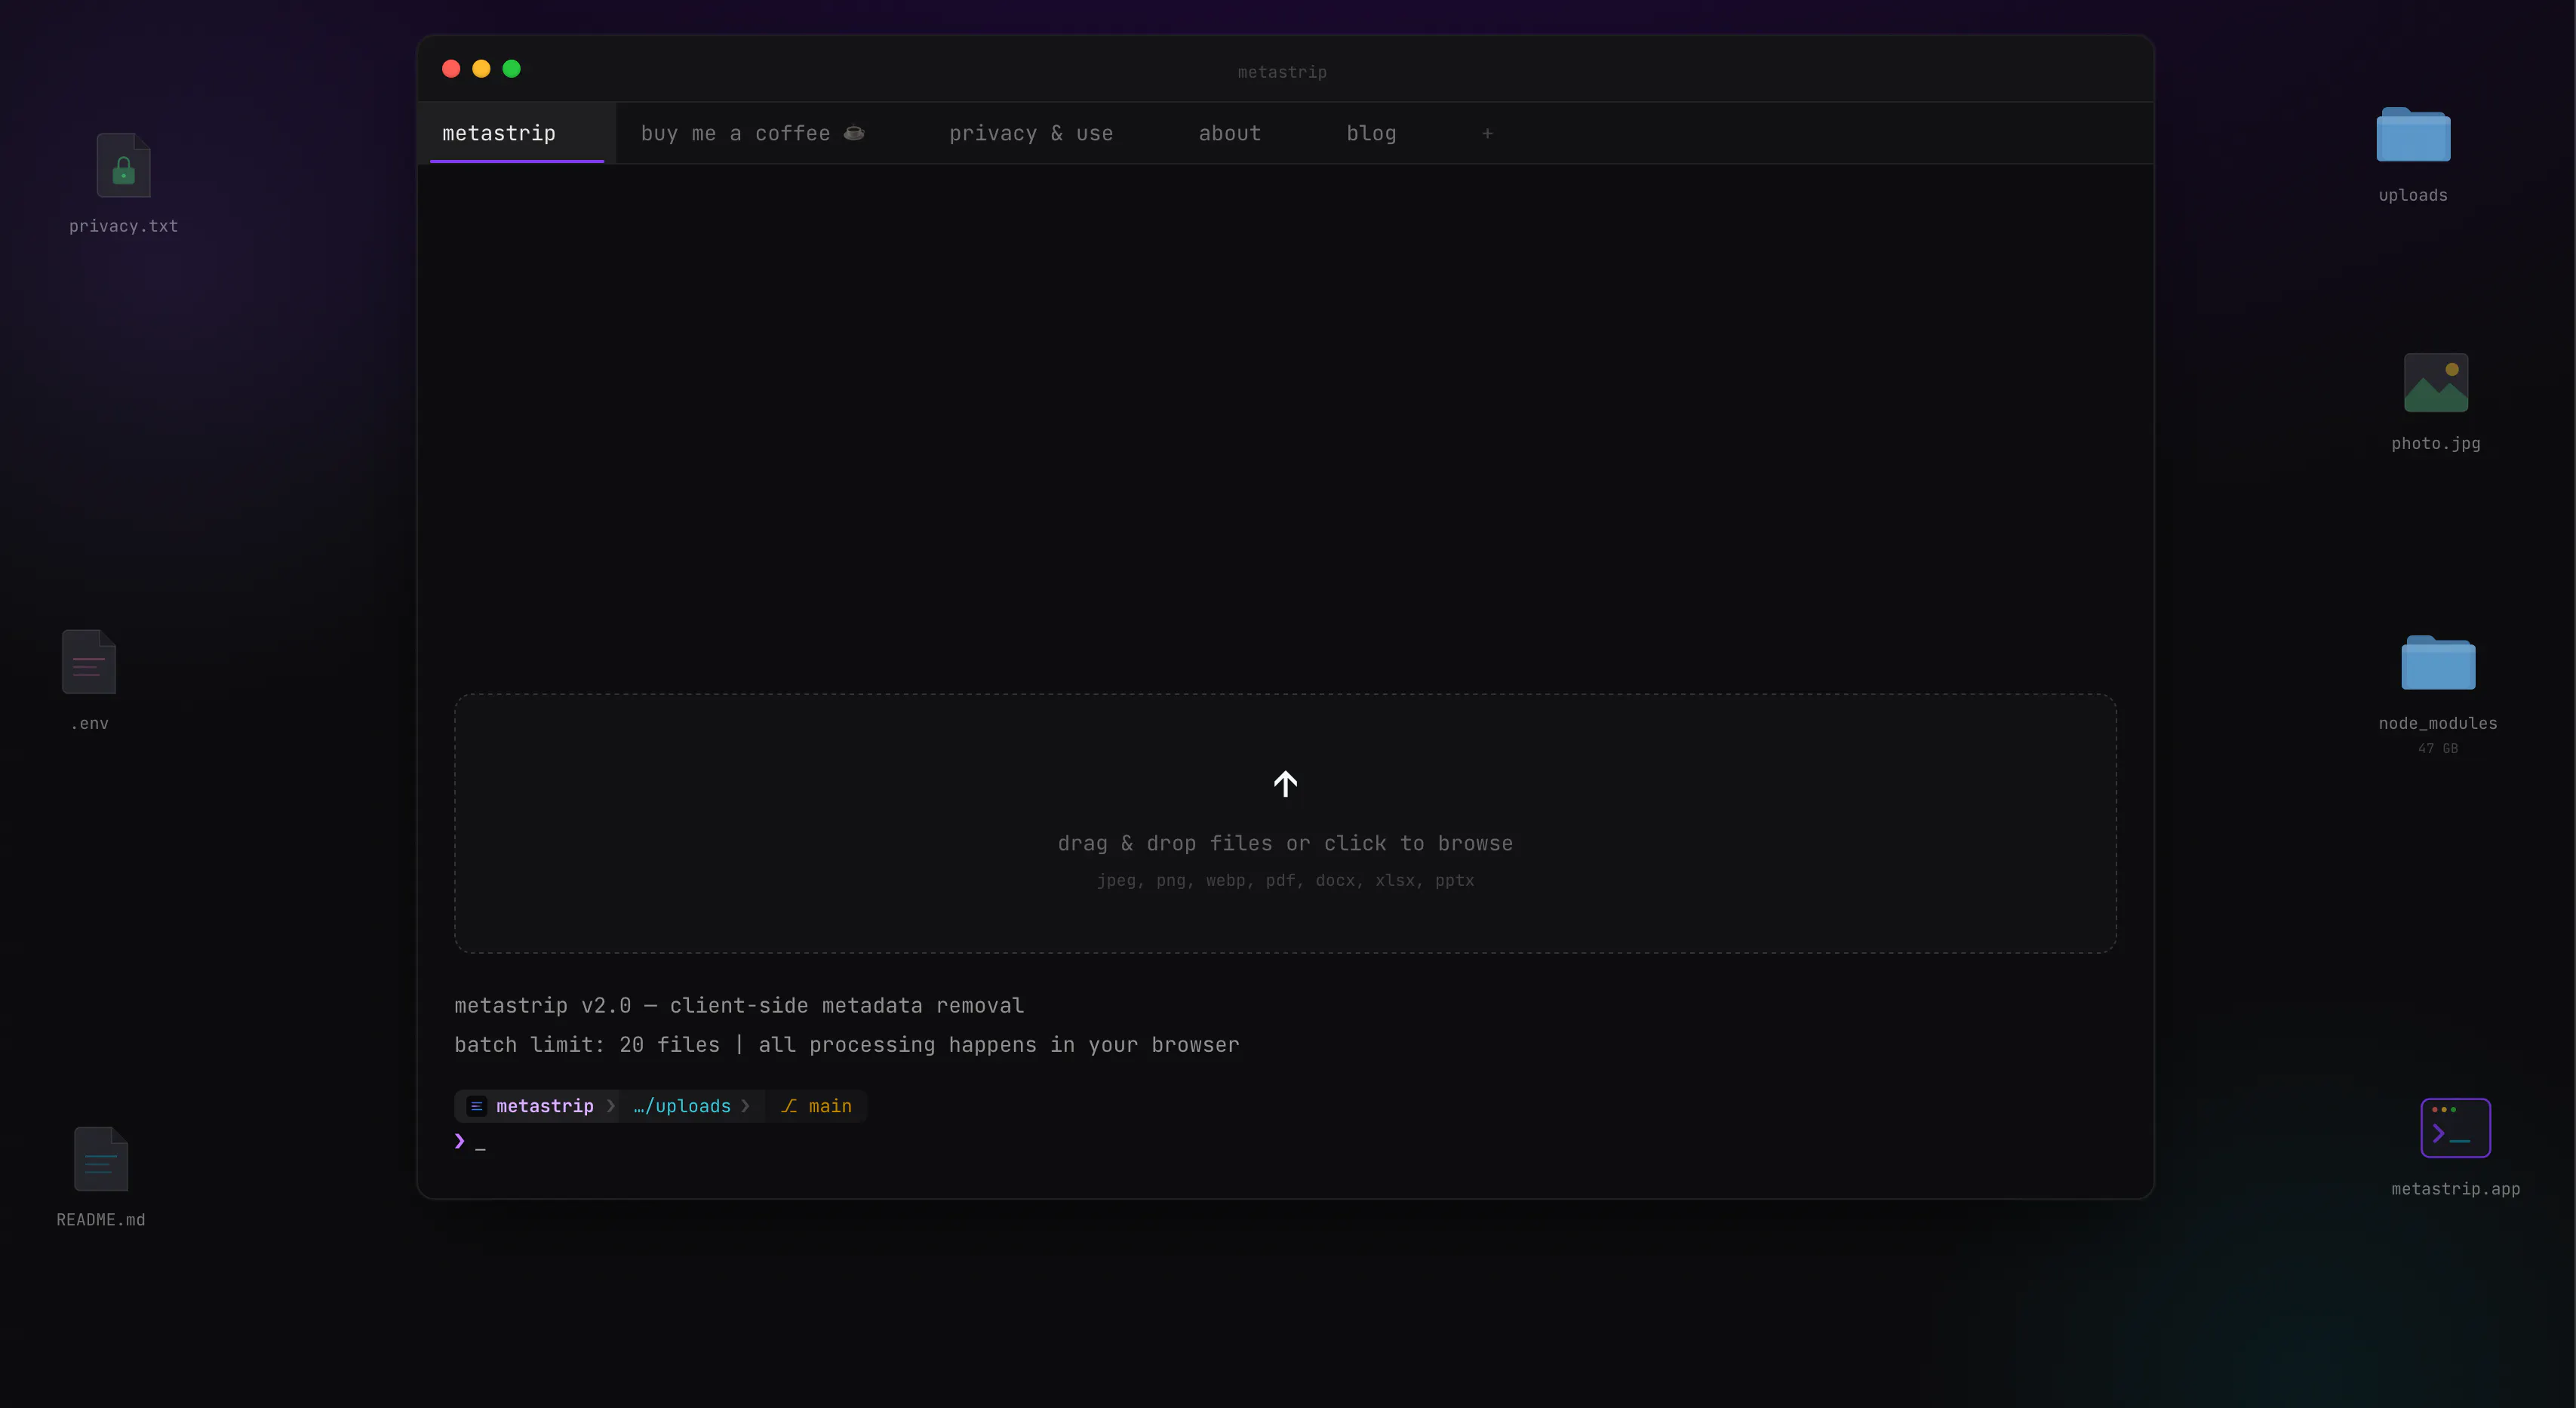Click the purple prompt chevron icon

click(x=459, y=1141)
